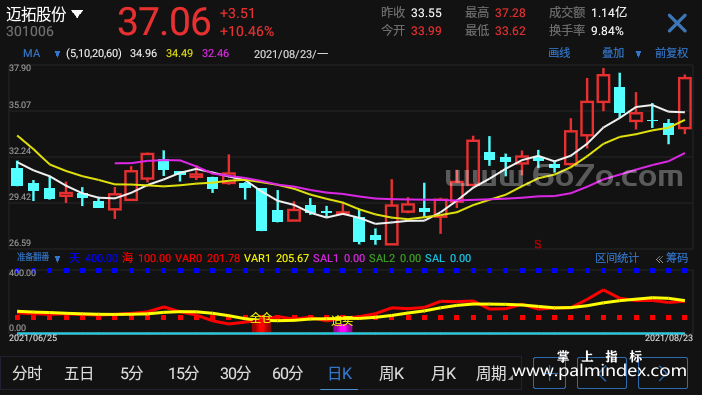Select the 15分 period tab
Screen dimensions: 702x395
pos(184,373)
